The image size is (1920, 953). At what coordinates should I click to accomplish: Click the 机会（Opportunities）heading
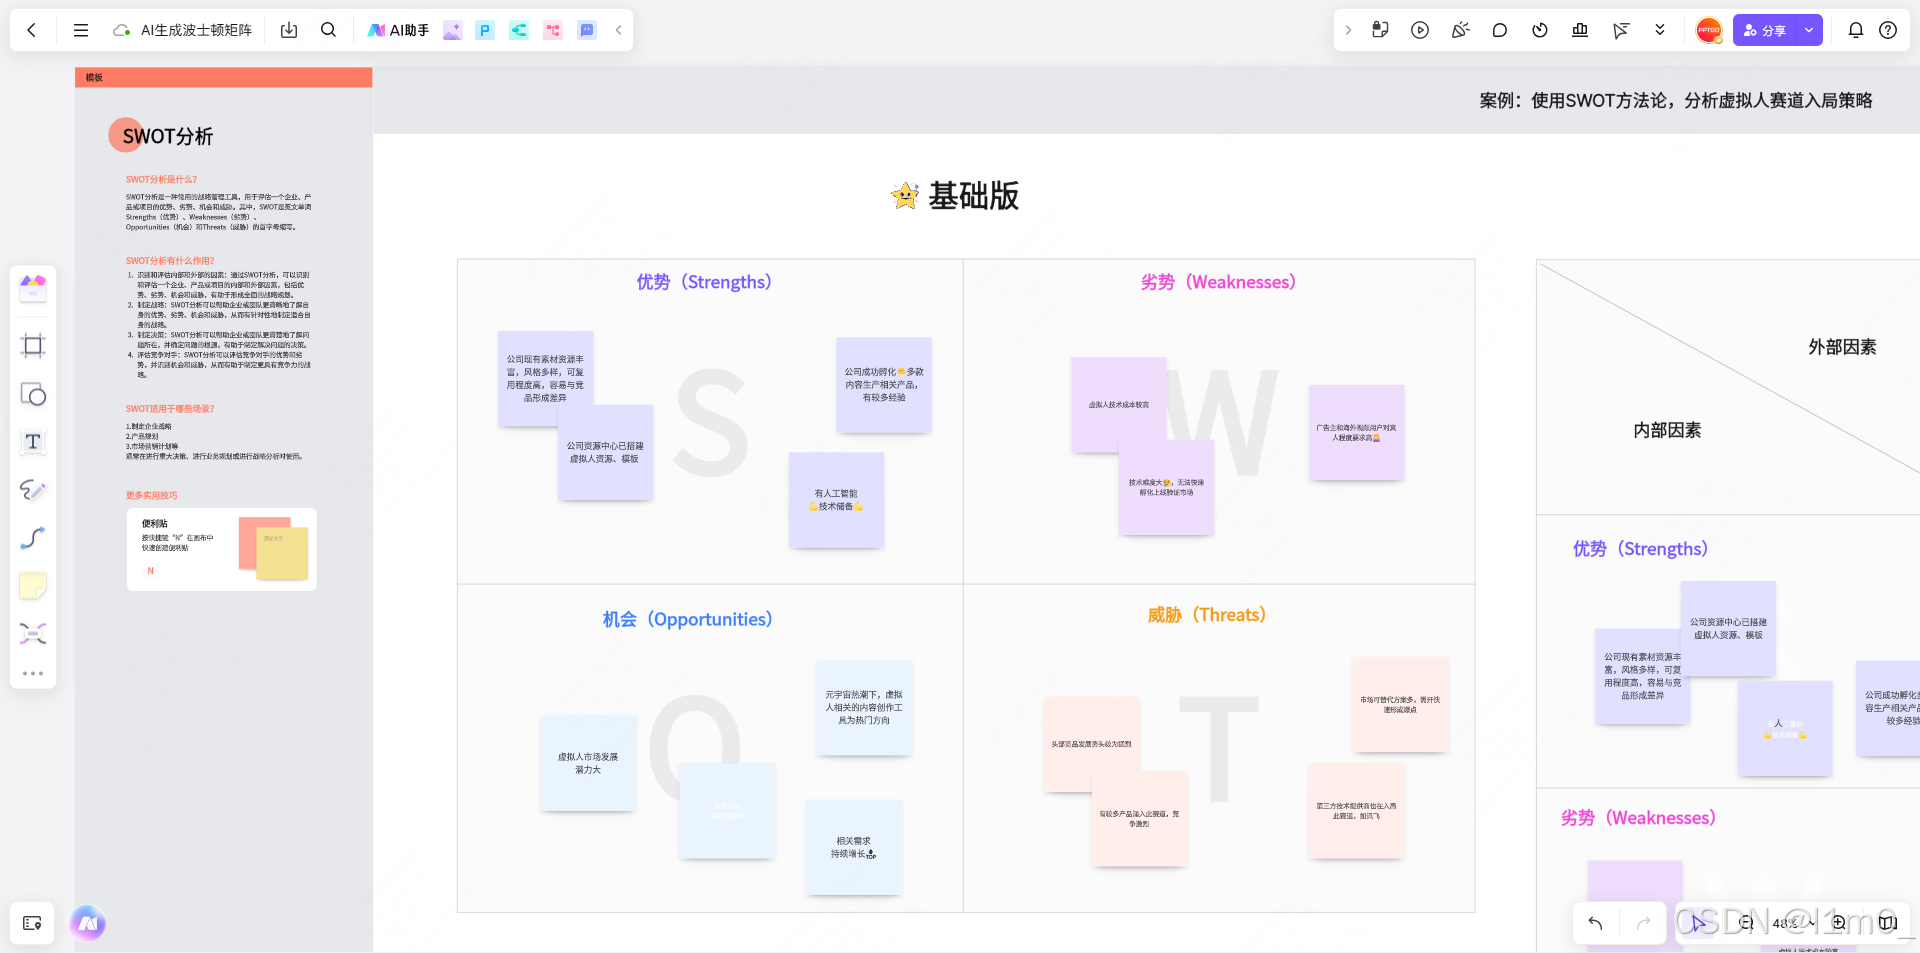(687, 619)
